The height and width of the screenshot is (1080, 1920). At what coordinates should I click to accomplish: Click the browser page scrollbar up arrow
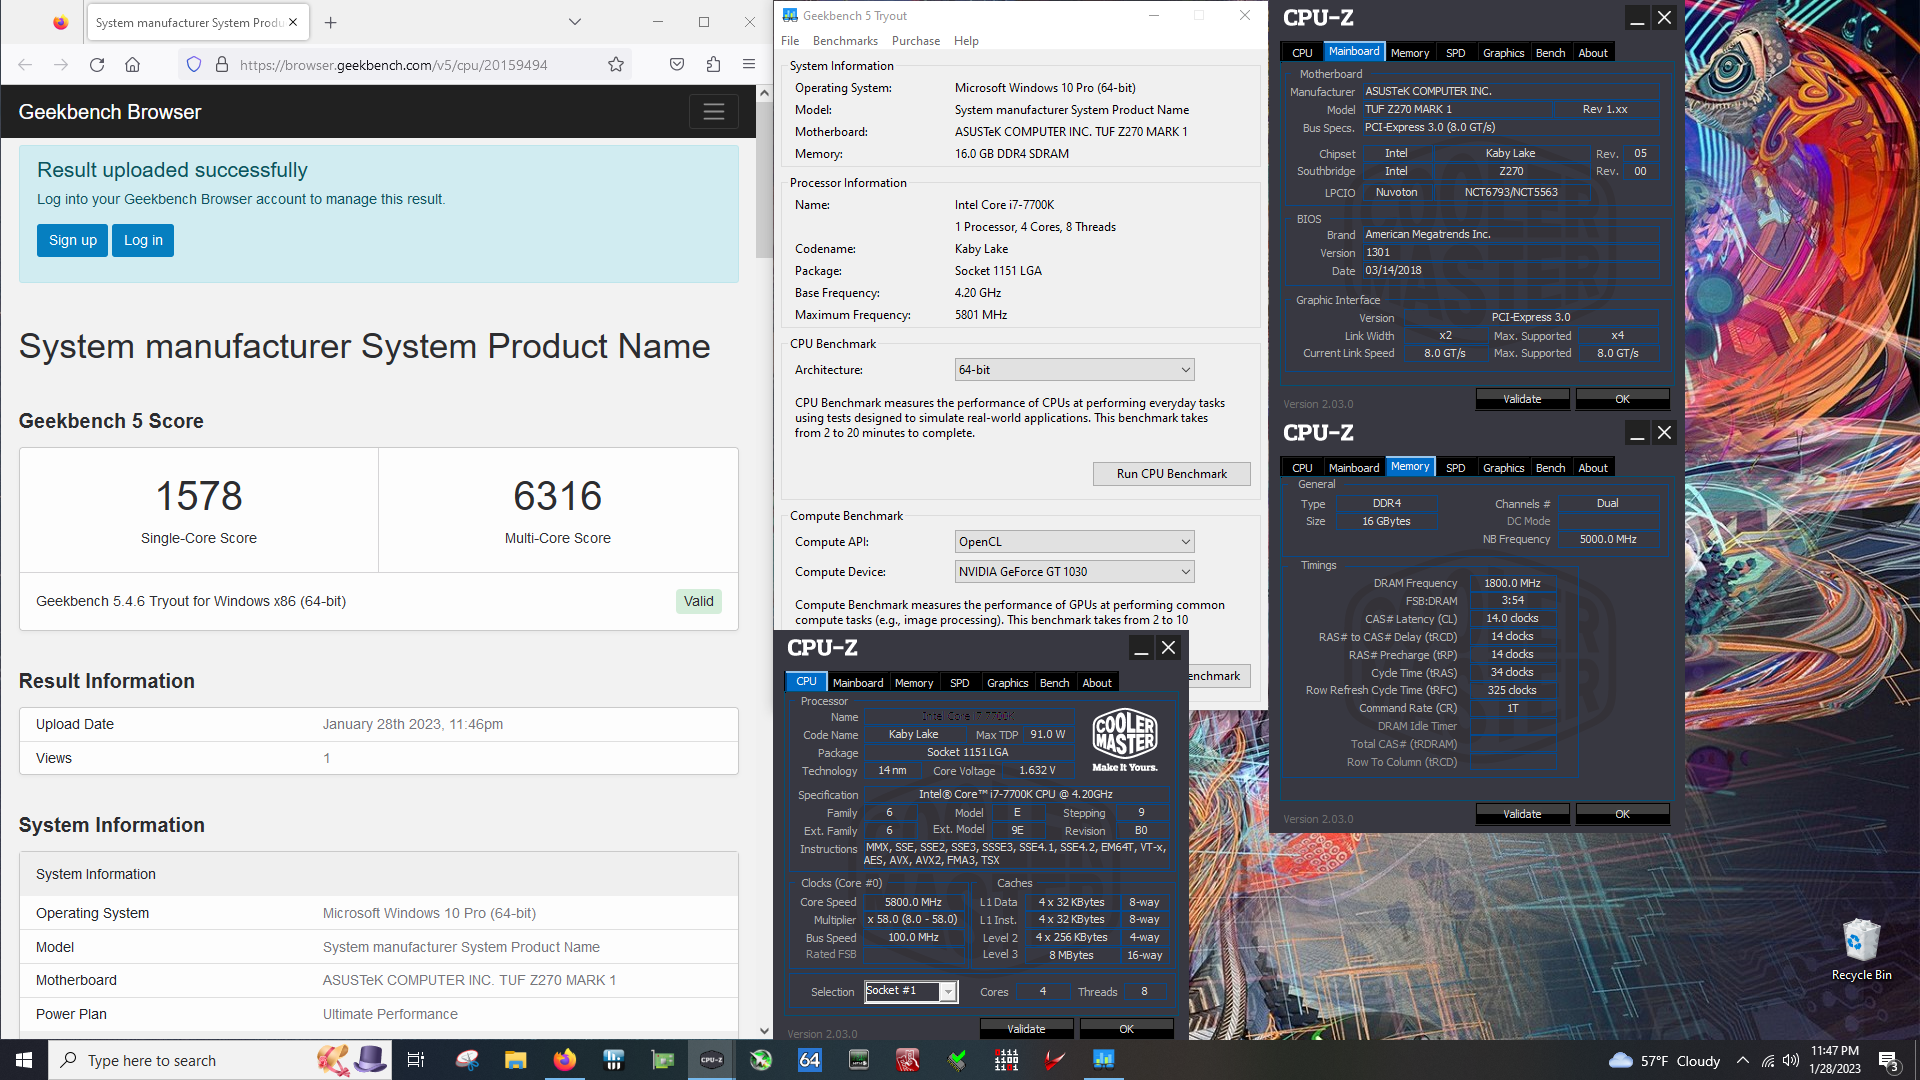coord(764,93)
